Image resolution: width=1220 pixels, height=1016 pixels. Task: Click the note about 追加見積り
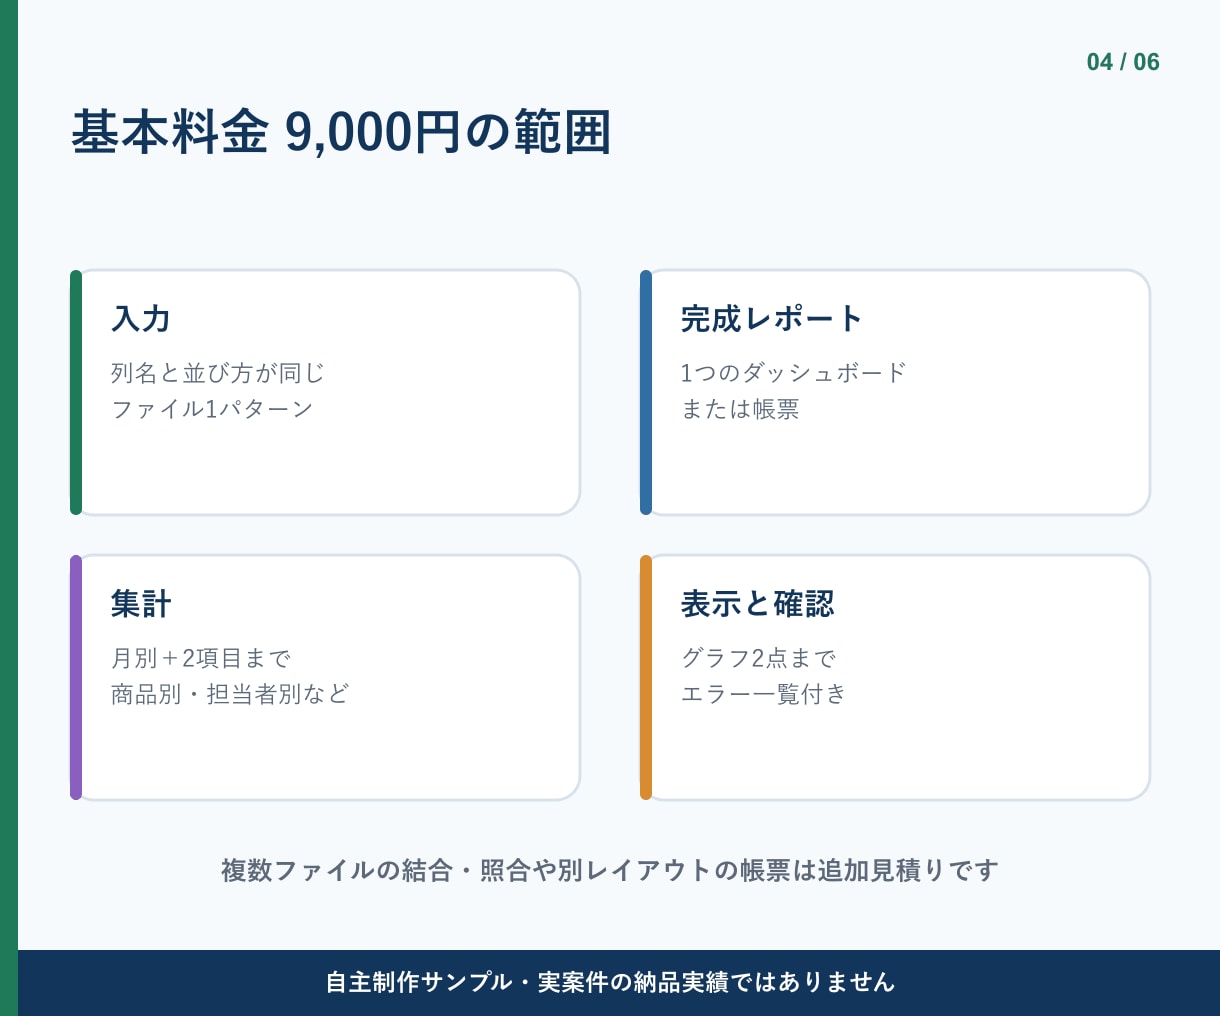pyautogui.click(x=610, y=870)
